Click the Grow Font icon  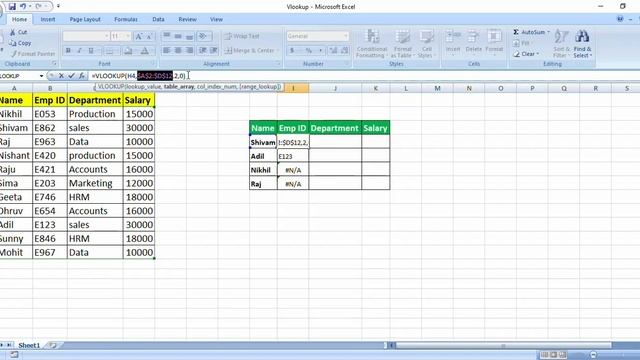coord(139,36)
